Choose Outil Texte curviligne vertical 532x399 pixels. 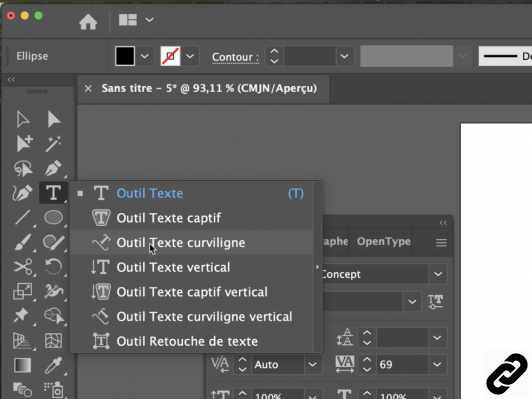(191, 317)
